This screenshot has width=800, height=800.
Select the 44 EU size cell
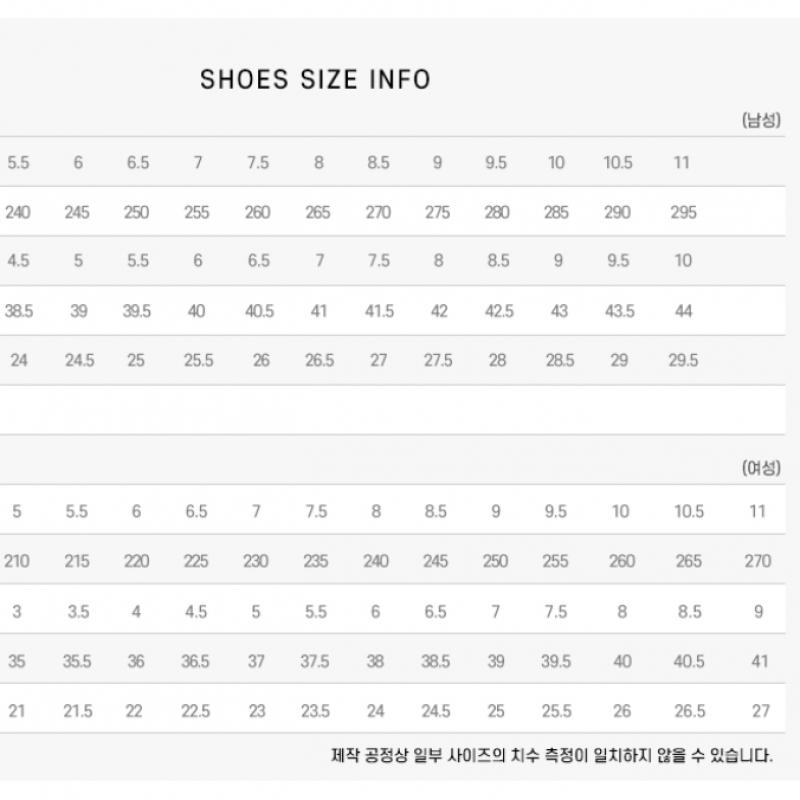pos(683,311)
